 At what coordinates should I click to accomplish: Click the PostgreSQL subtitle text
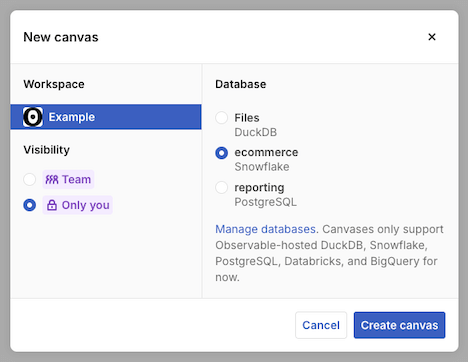[x=265, y=202]
